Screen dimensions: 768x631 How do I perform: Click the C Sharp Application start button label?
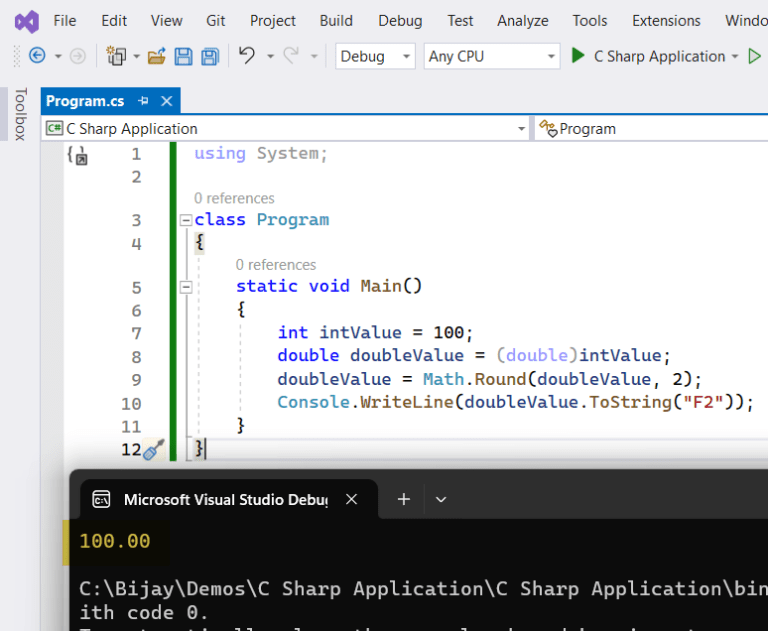pos(659,56)
